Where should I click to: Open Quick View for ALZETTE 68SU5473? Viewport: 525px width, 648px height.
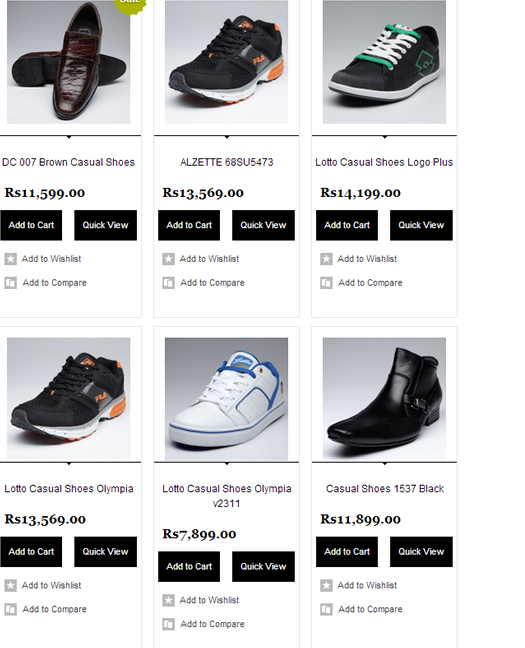263,225
